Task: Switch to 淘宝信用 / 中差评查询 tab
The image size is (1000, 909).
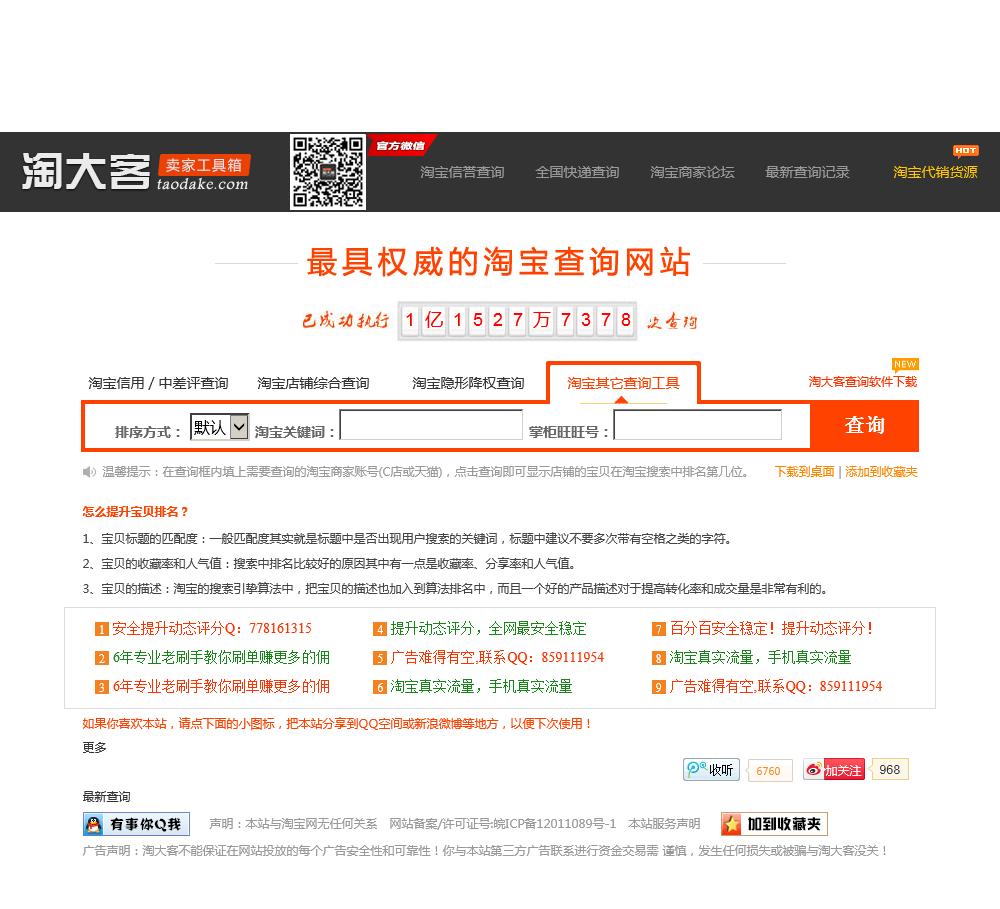Action: click(x=158, y=383)
